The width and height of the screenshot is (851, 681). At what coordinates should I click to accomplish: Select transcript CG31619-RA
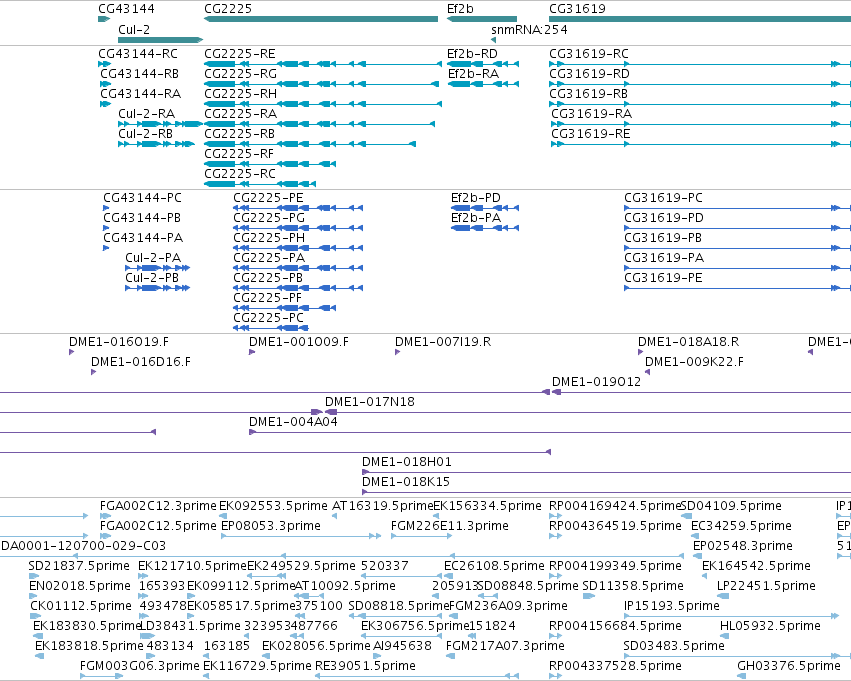(x=592, y=114)
